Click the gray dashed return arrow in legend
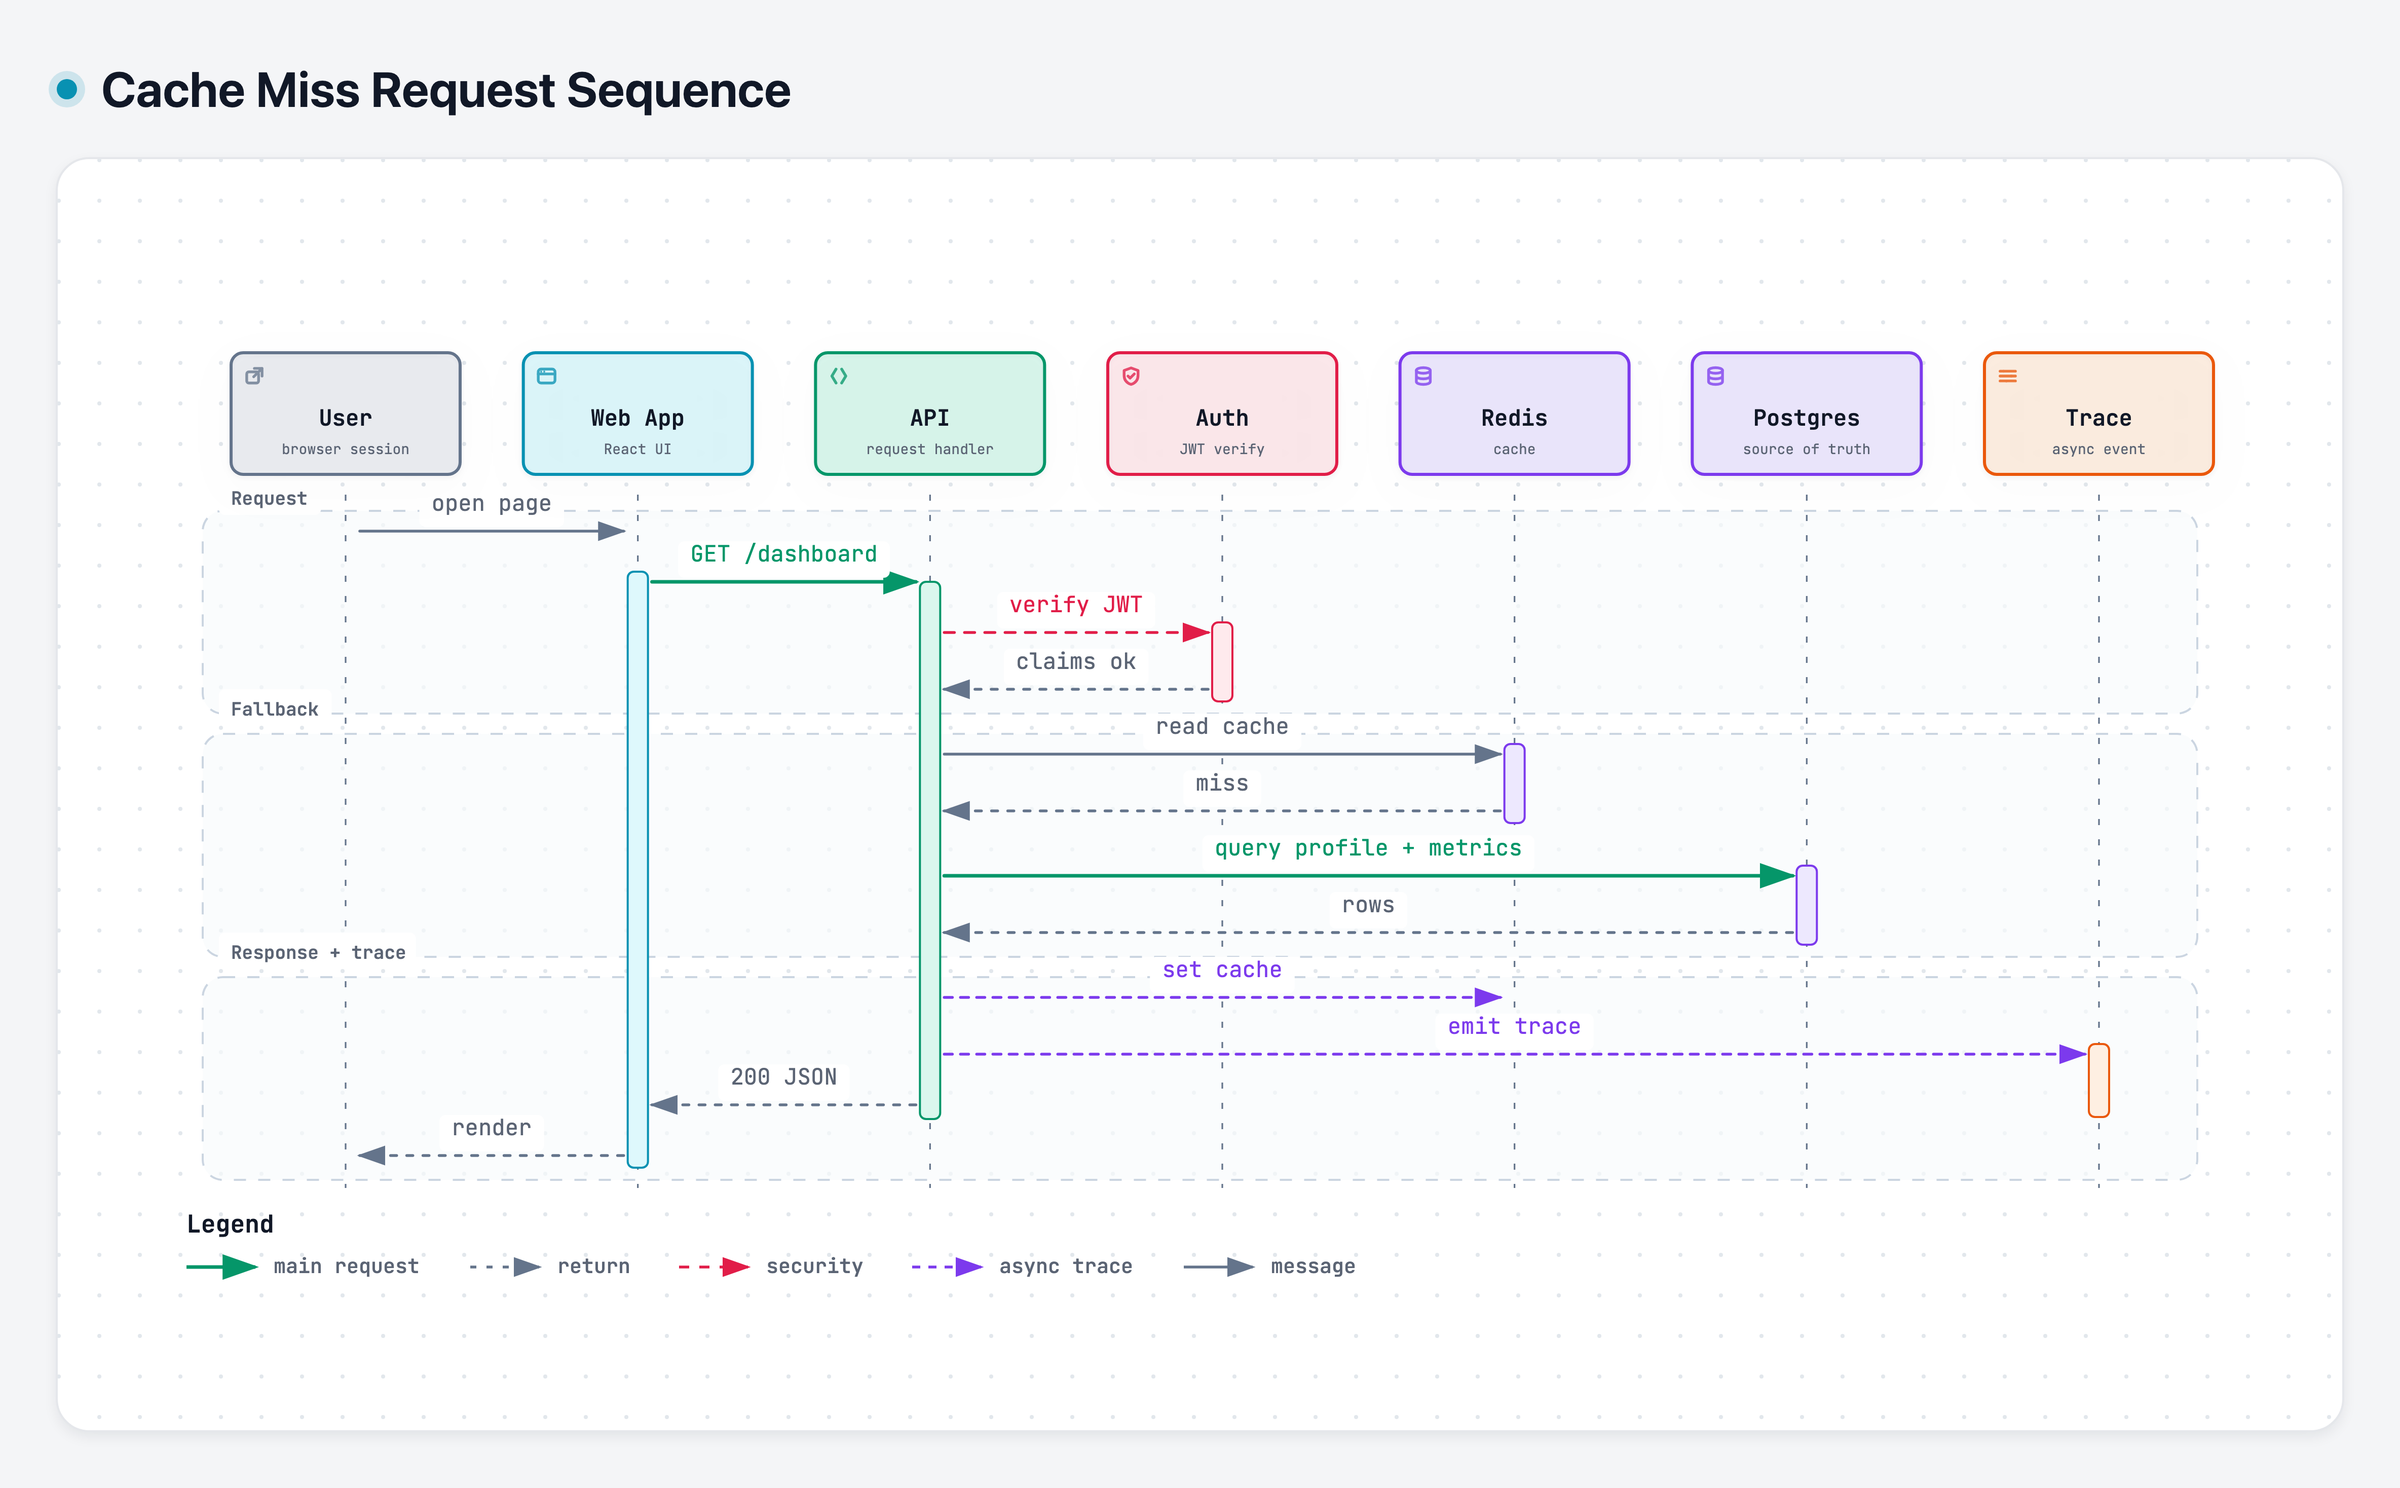The image size is (2400, 1488). pos(506,1267)
